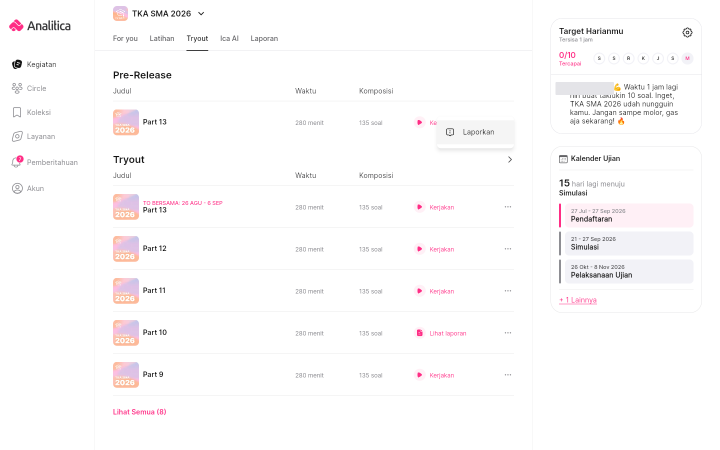The height and width of the screenshot is (450, 720).
Task: Open Koleksi bookmark section
Action: tap(31, 112)
